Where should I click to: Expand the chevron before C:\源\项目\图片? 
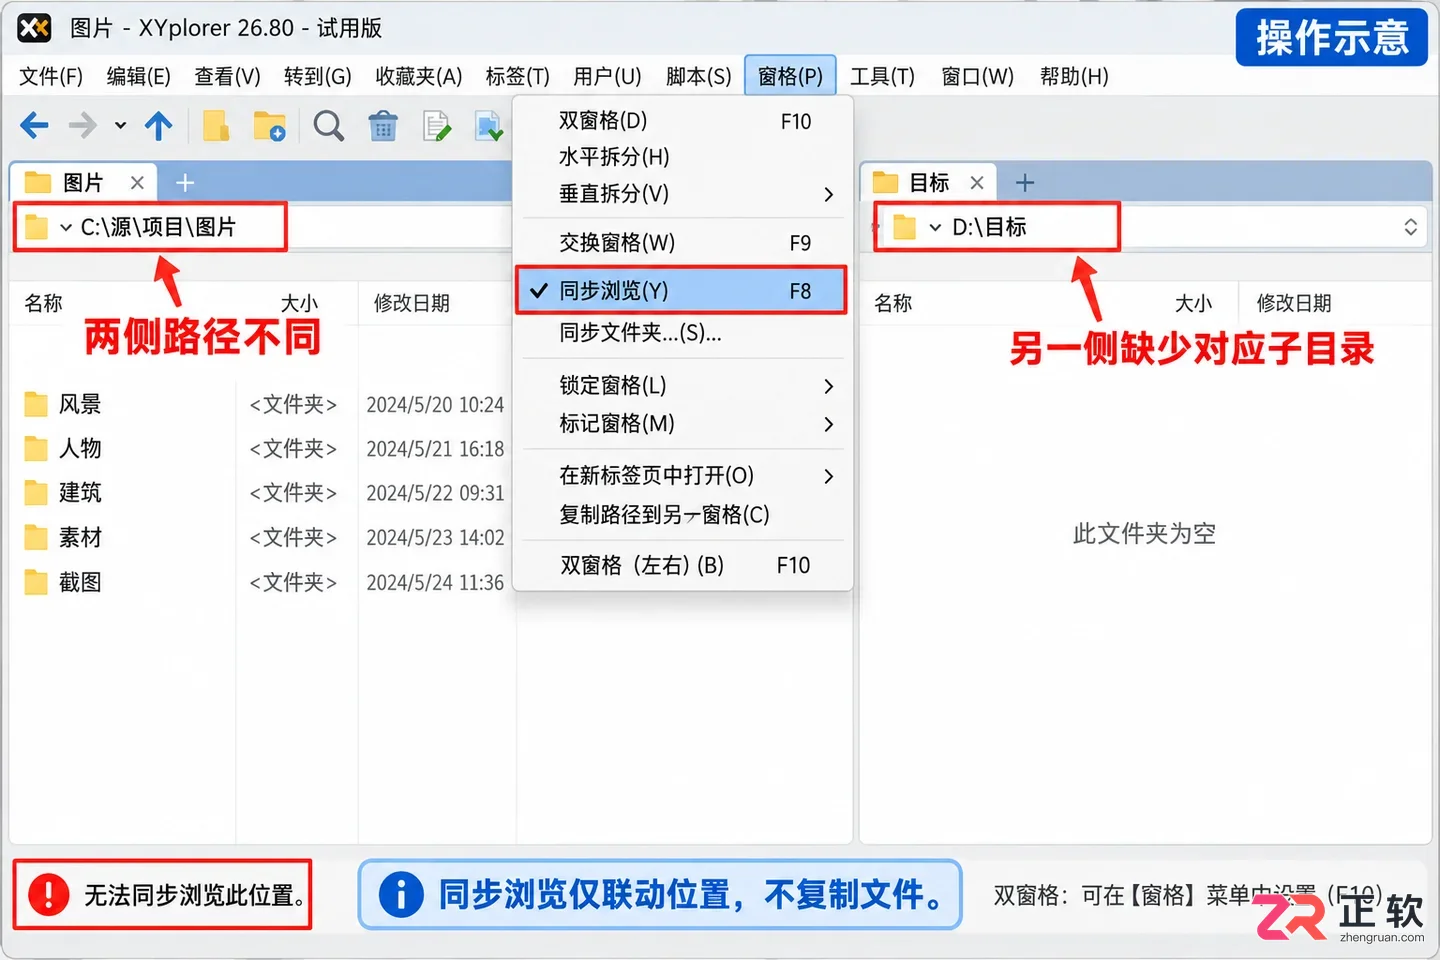click(66, 228)
